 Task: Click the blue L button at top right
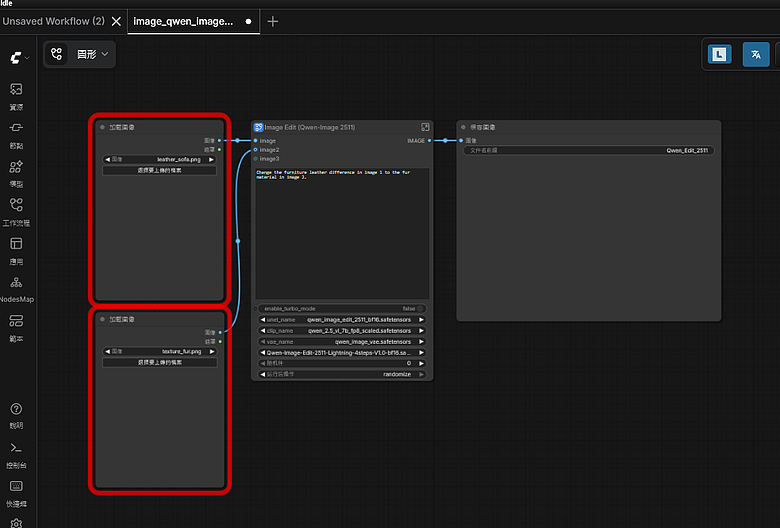[719, 54]
